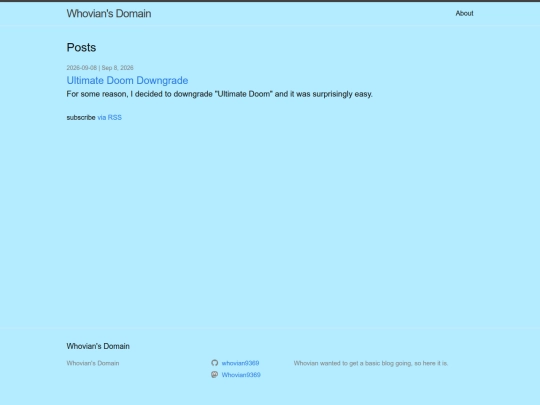This screenshot has width=540, height=405.
Task: Click the post excerpt about downgrading Ultimate Doom
Action: coord(219,94)
